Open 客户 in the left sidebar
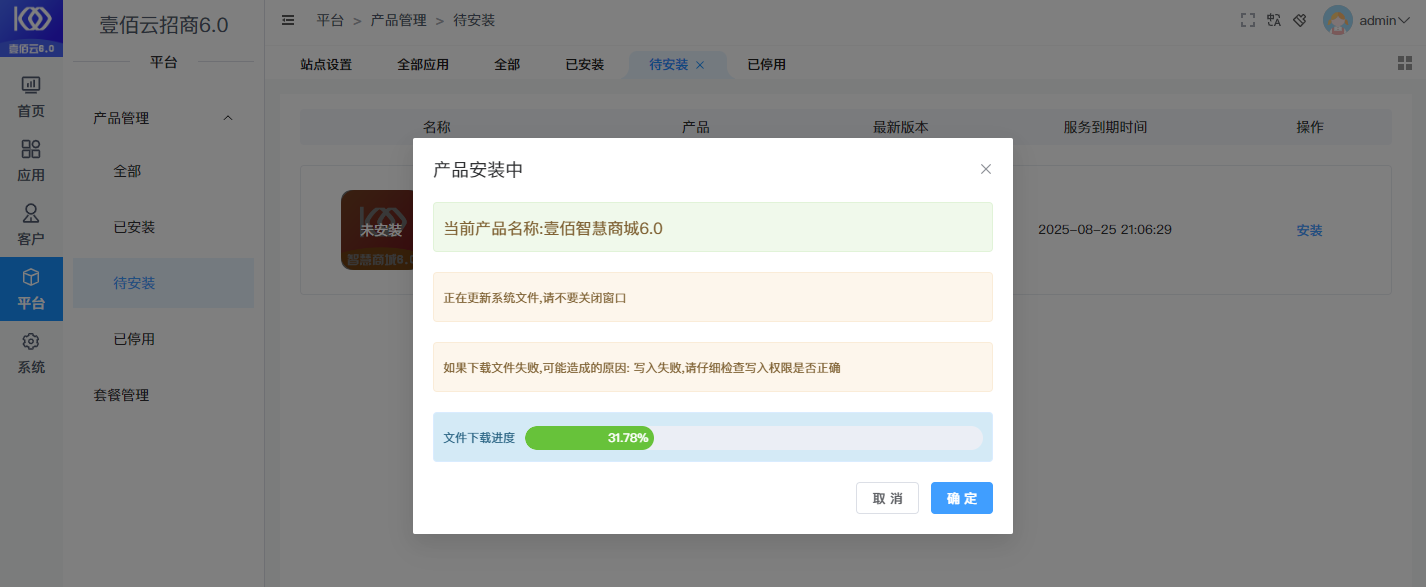Image resolution: width=1426 pixels, height=587 pixels. 31,225
